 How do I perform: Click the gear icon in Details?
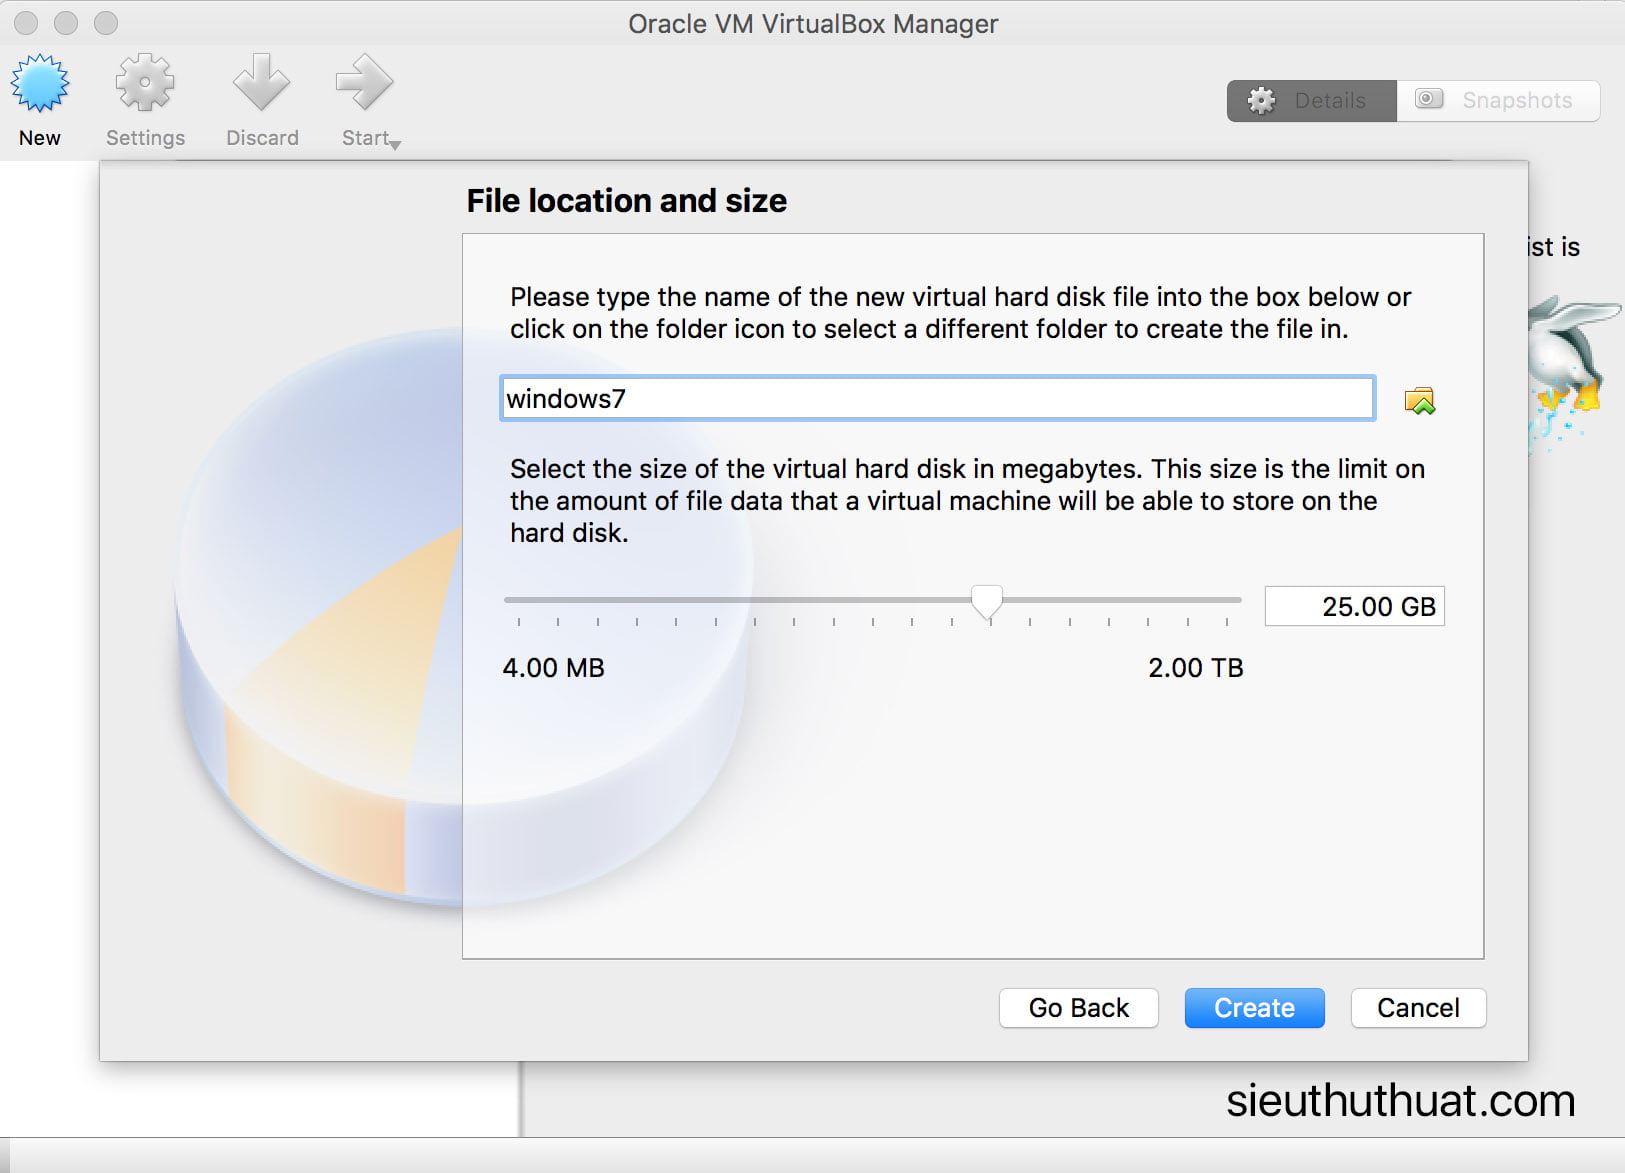click(x=1262, y=101)
